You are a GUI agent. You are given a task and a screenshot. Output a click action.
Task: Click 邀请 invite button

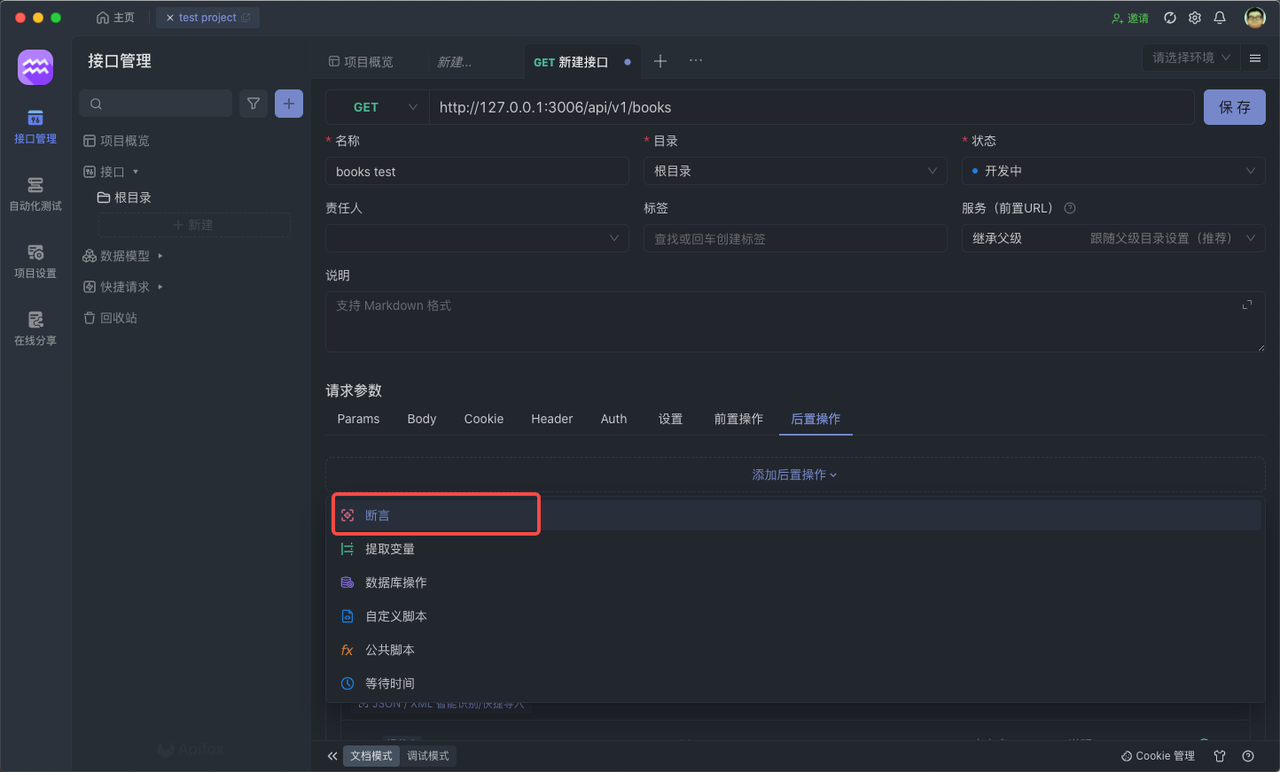click(x=1130, y=18)
